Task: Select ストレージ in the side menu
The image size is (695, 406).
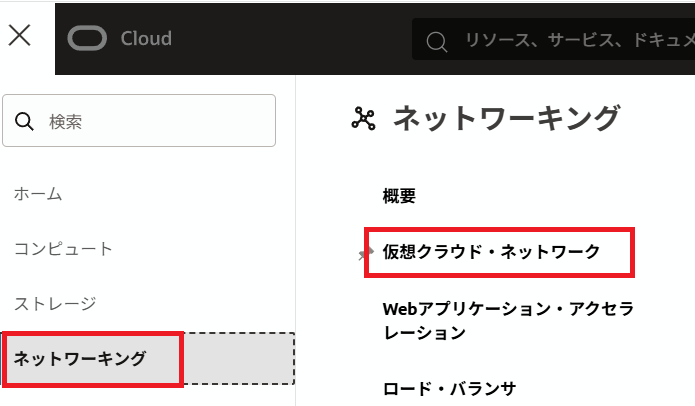Action: pos(55,302)
